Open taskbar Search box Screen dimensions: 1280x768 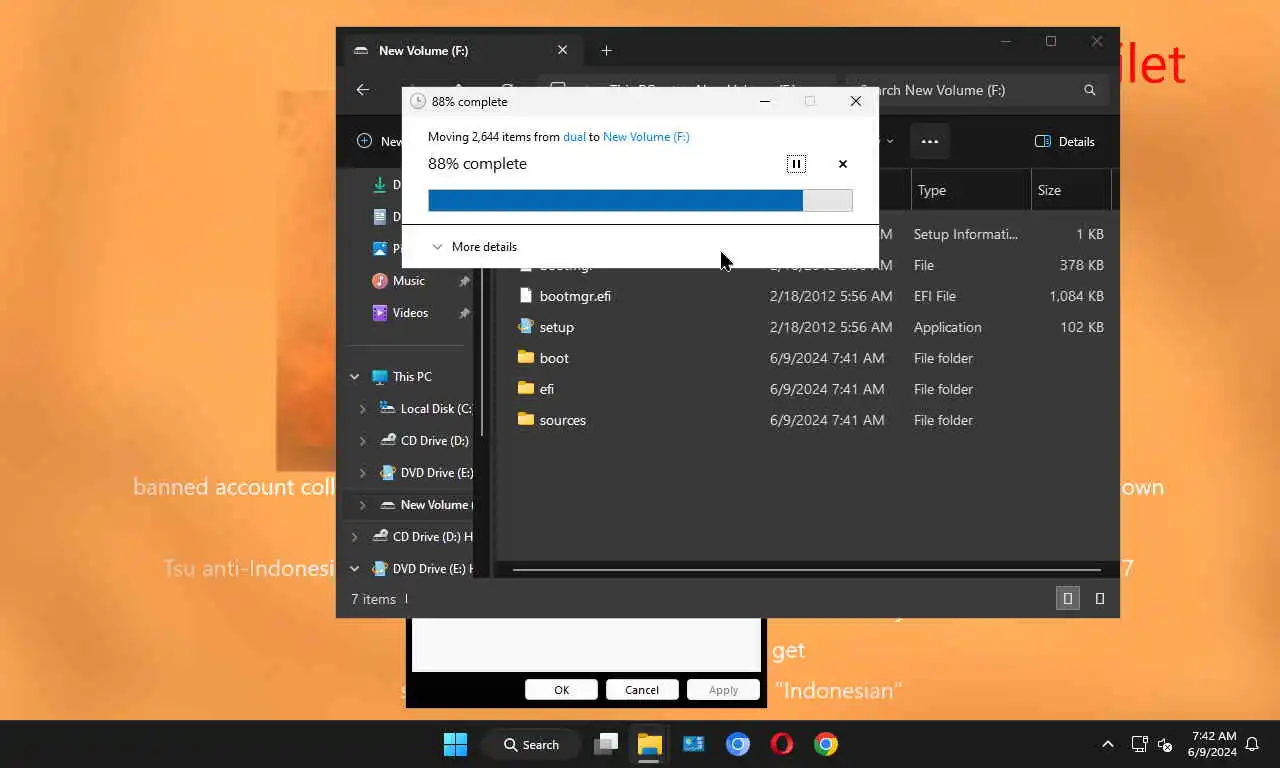click(531, 744)
